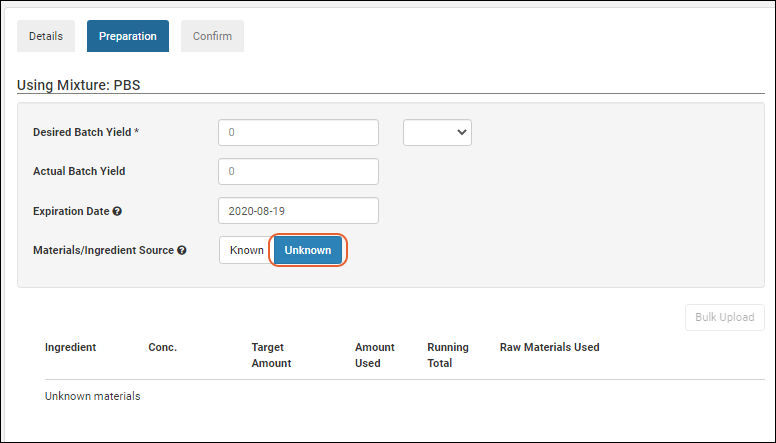This screenshot has height=443, width=776.
Task: Click the Expiration Date field
Action: 298,211
